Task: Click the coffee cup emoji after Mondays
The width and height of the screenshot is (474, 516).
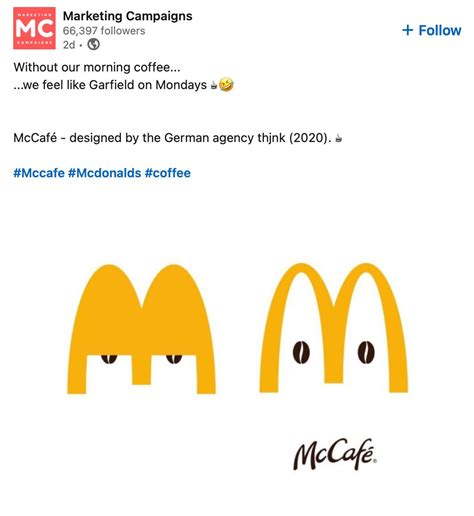Action: [x=213, y=86]
